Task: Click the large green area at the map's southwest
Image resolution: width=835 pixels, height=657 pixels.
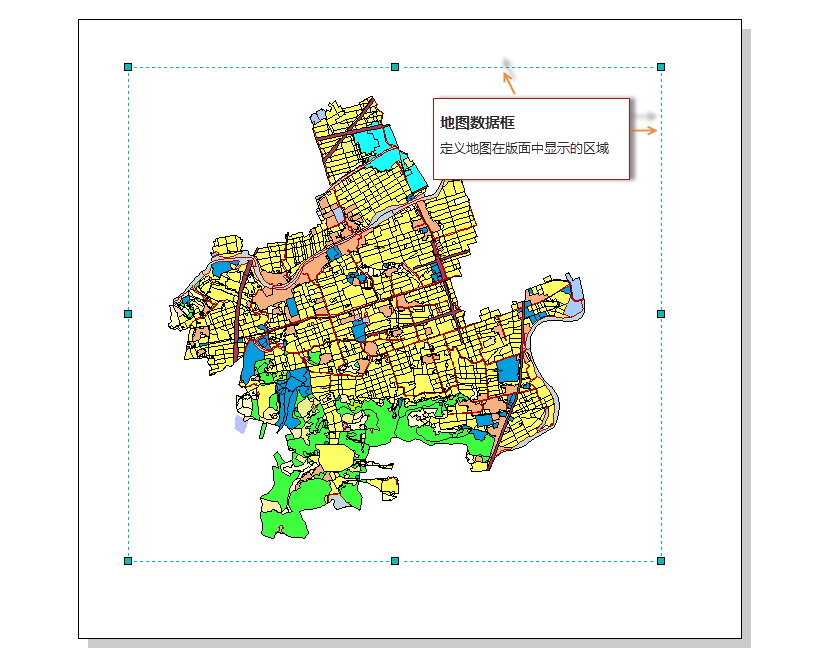Action: [x=290, y=497]
